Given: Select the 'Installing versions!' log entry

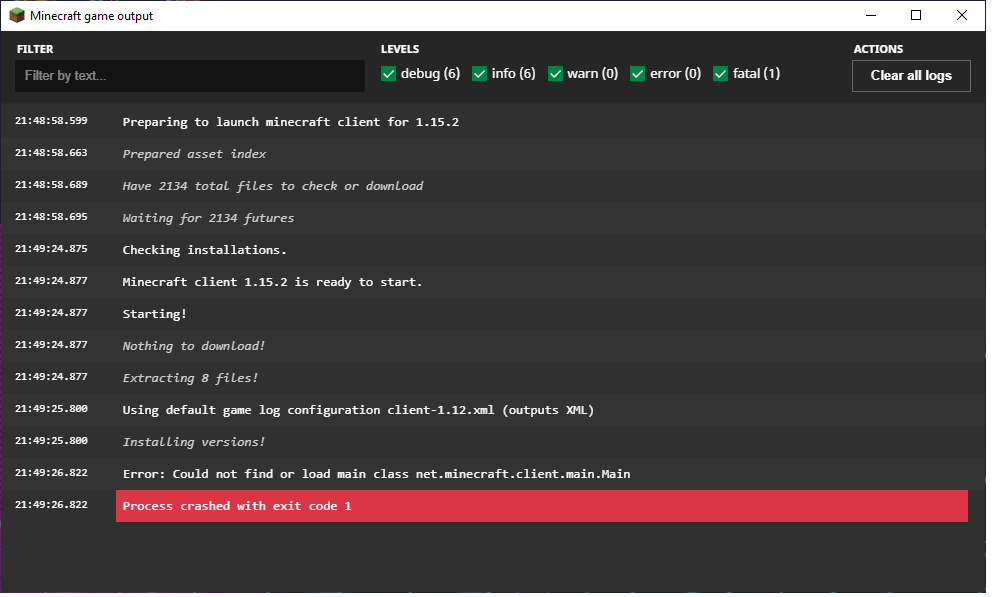Looking at the screenshot, I should click(193, 442).
